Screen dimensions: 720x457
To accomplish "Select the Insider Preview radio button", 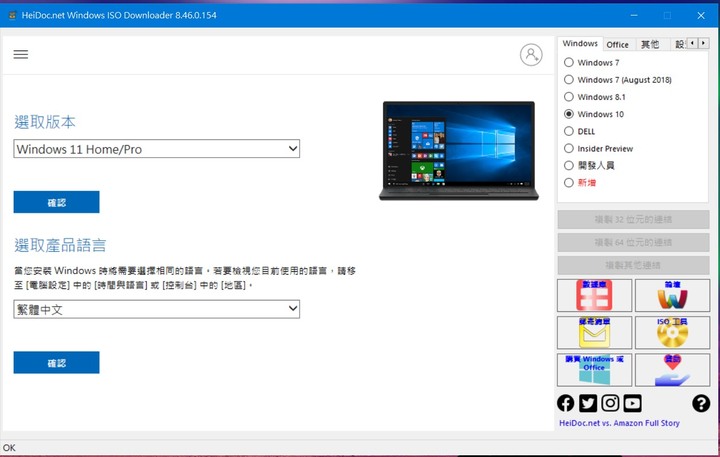I will tap(568, 148).
